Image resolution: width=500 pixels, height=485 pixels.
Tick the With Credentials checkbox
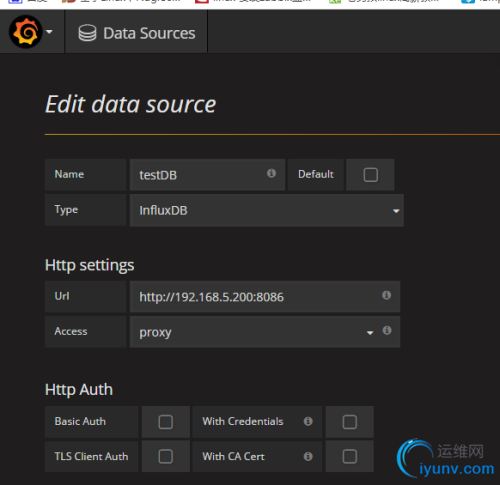coord(350,422)
